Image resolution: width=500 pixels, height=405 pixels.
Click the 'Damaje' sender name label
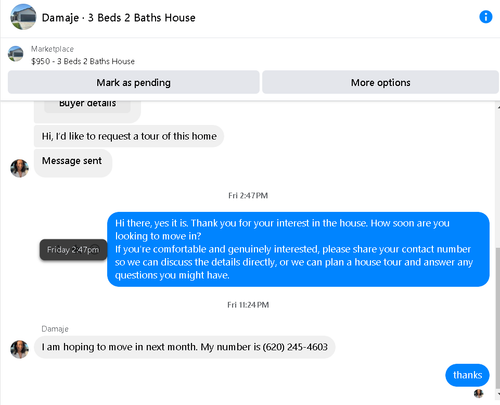coord(55,329)
